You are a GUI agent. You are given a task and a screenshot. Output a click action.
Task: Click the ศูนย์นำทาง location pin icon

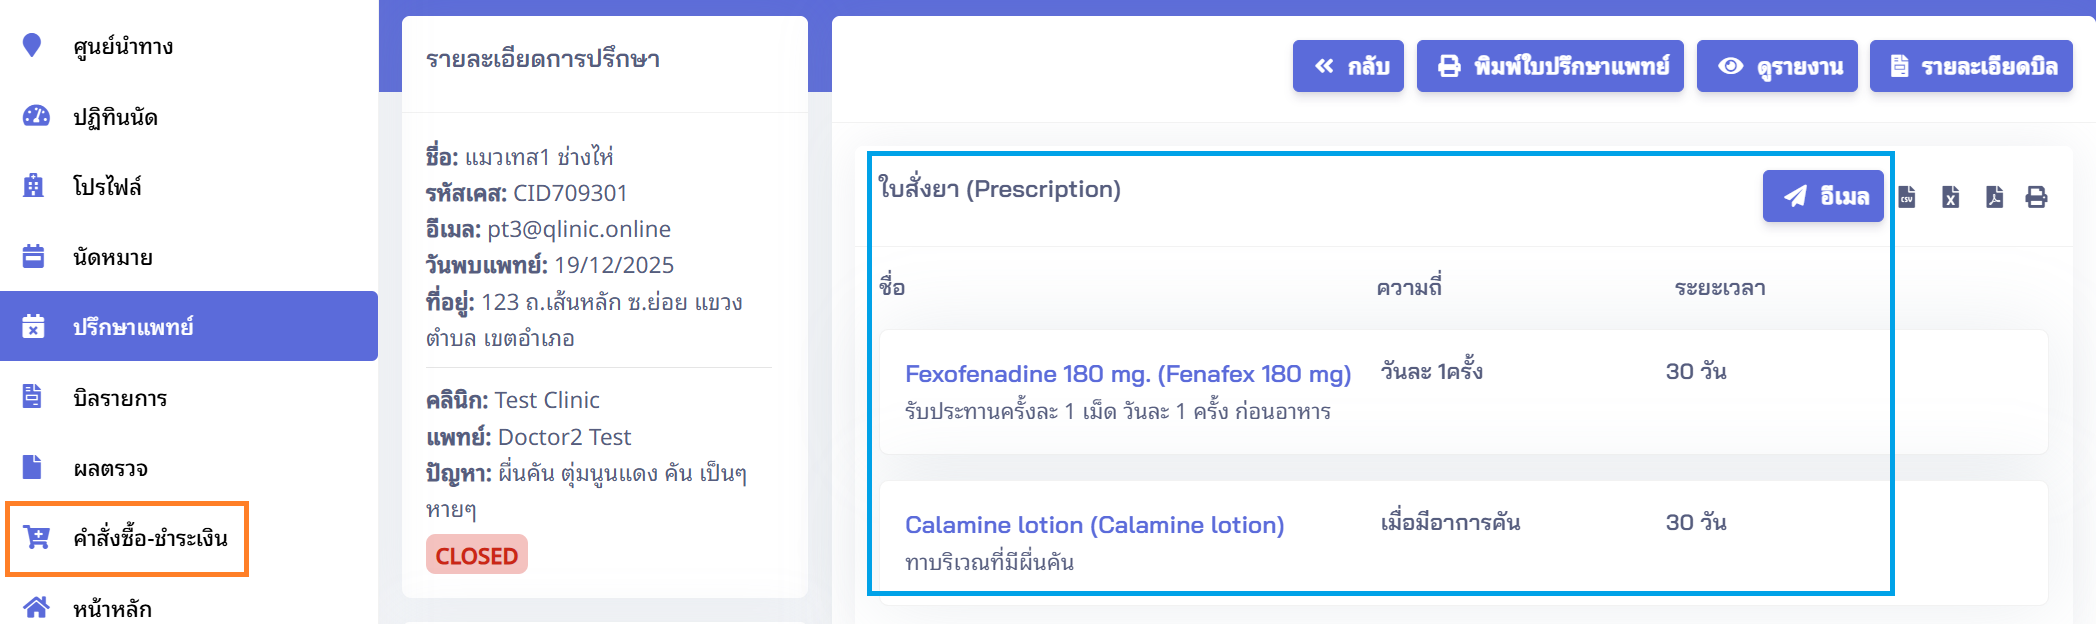click(32, 46)
